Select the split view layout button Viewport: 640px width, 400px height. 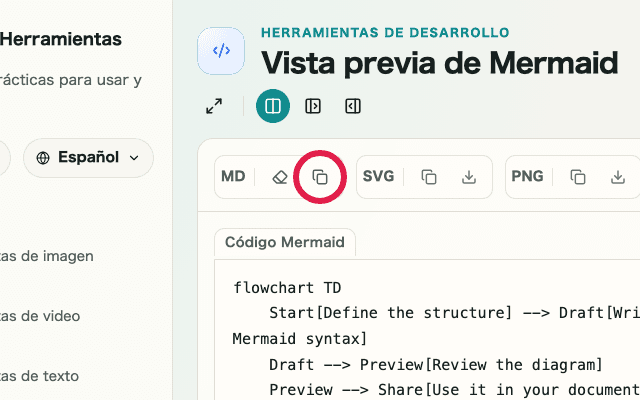tap(273, 106)
